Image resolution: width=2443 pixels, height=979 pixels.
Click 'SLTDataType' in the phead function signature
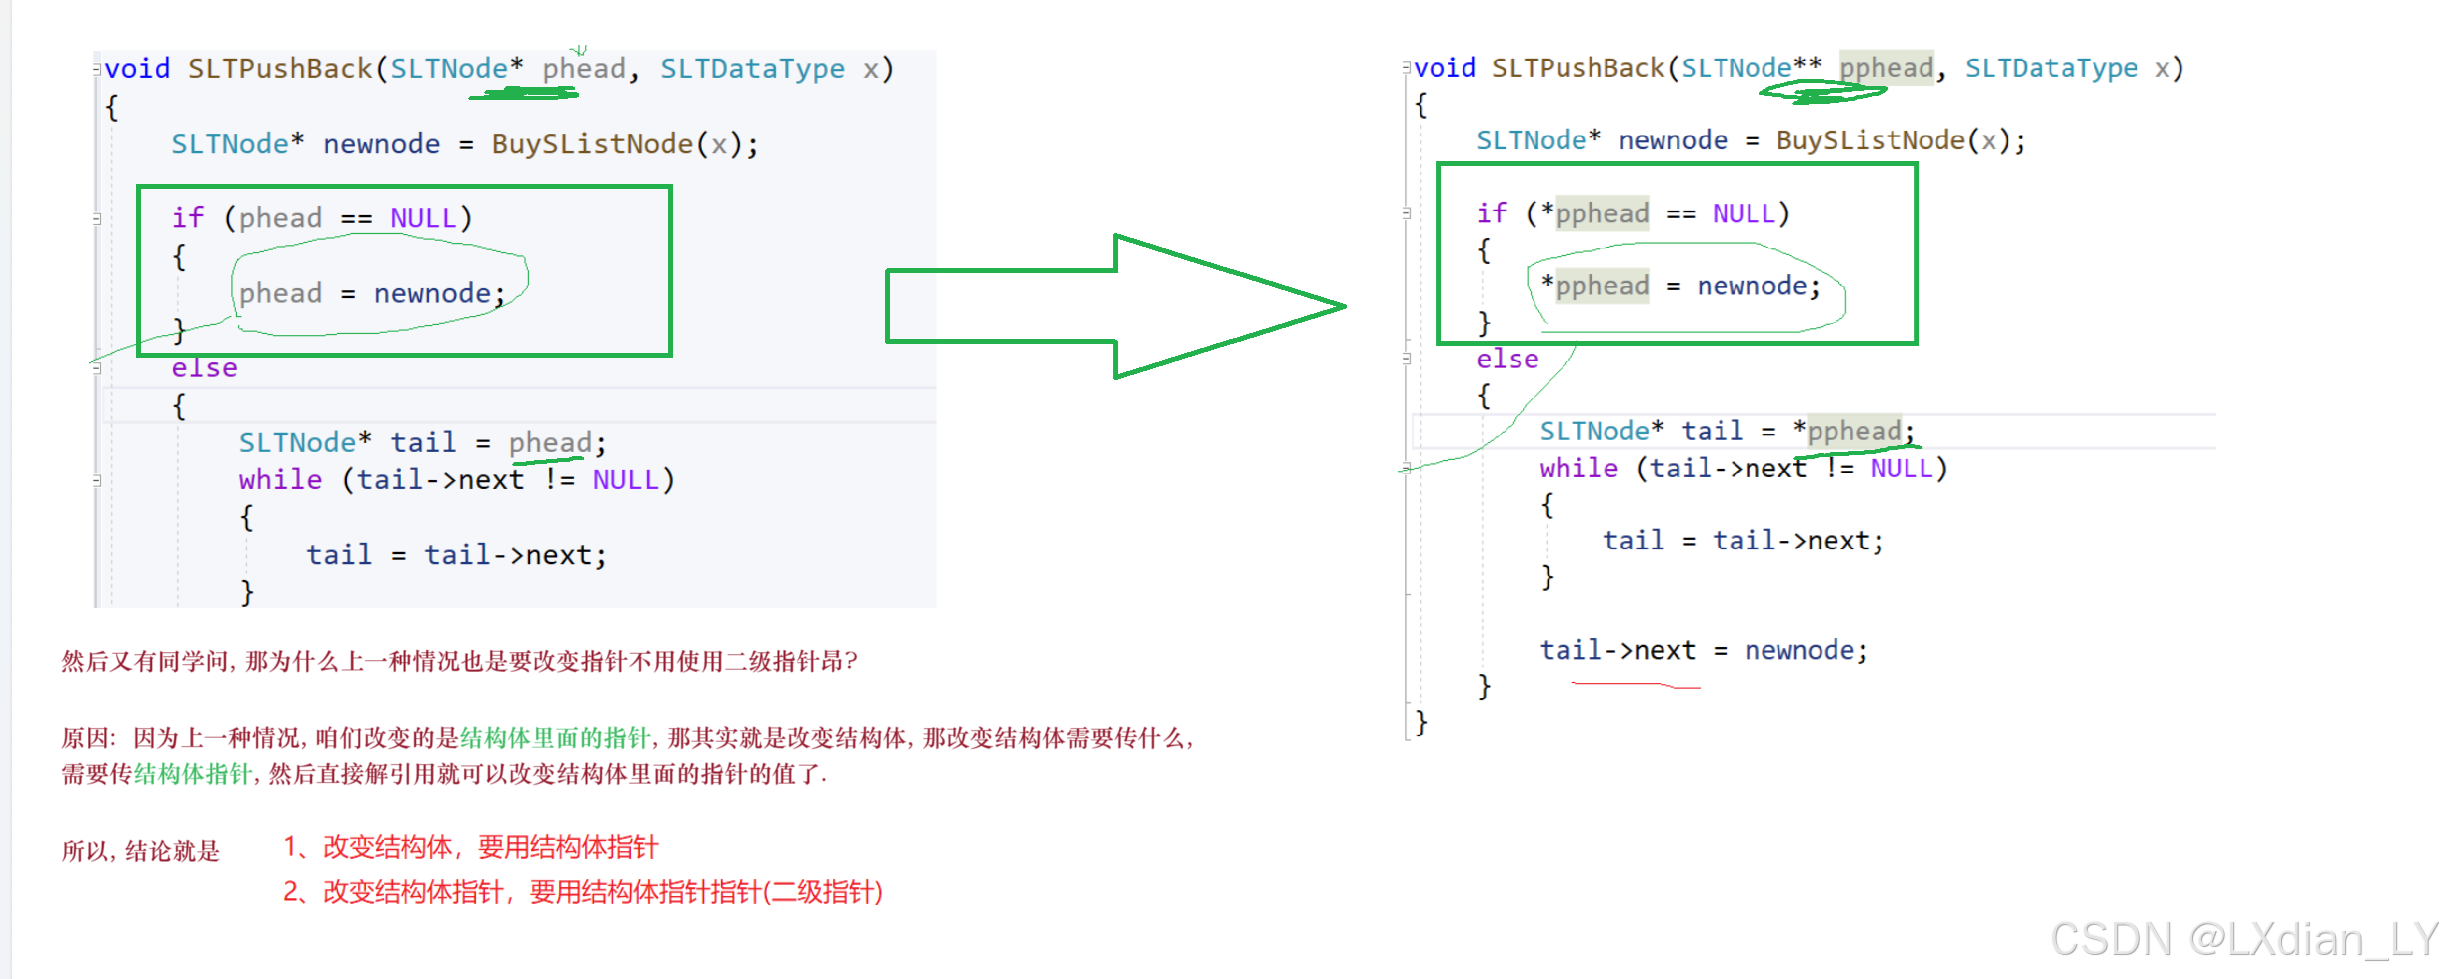tap(752, 69)
